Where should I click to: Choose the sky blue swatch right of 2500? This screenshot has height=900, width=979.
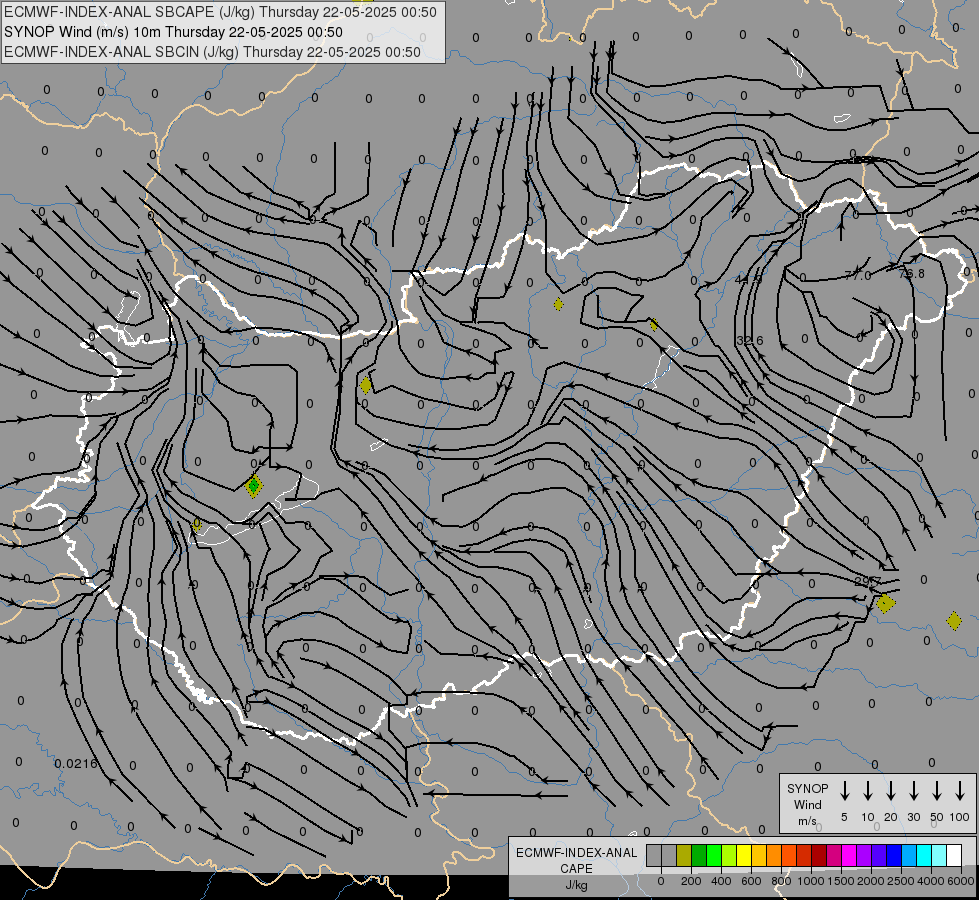tap(910, 856)
